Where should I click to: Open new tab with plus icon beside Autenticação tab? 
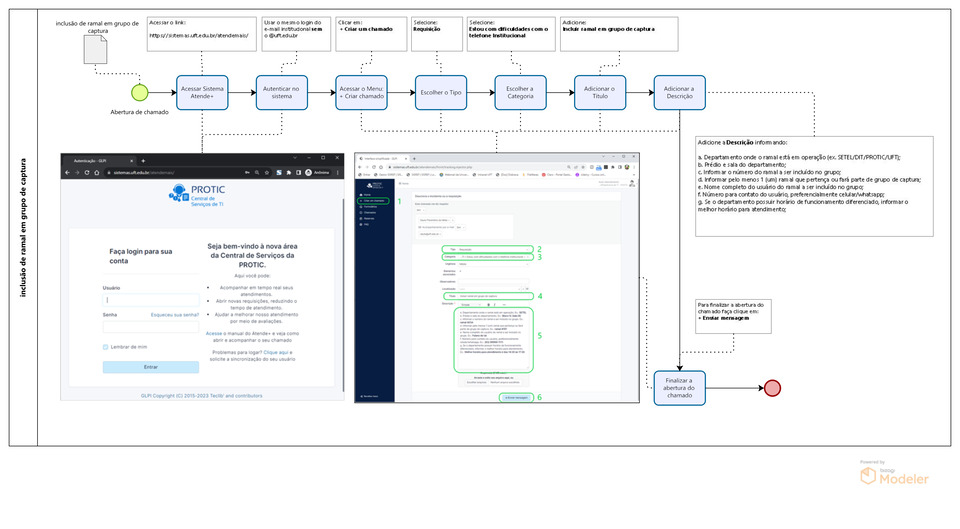(x=144, y=160)
